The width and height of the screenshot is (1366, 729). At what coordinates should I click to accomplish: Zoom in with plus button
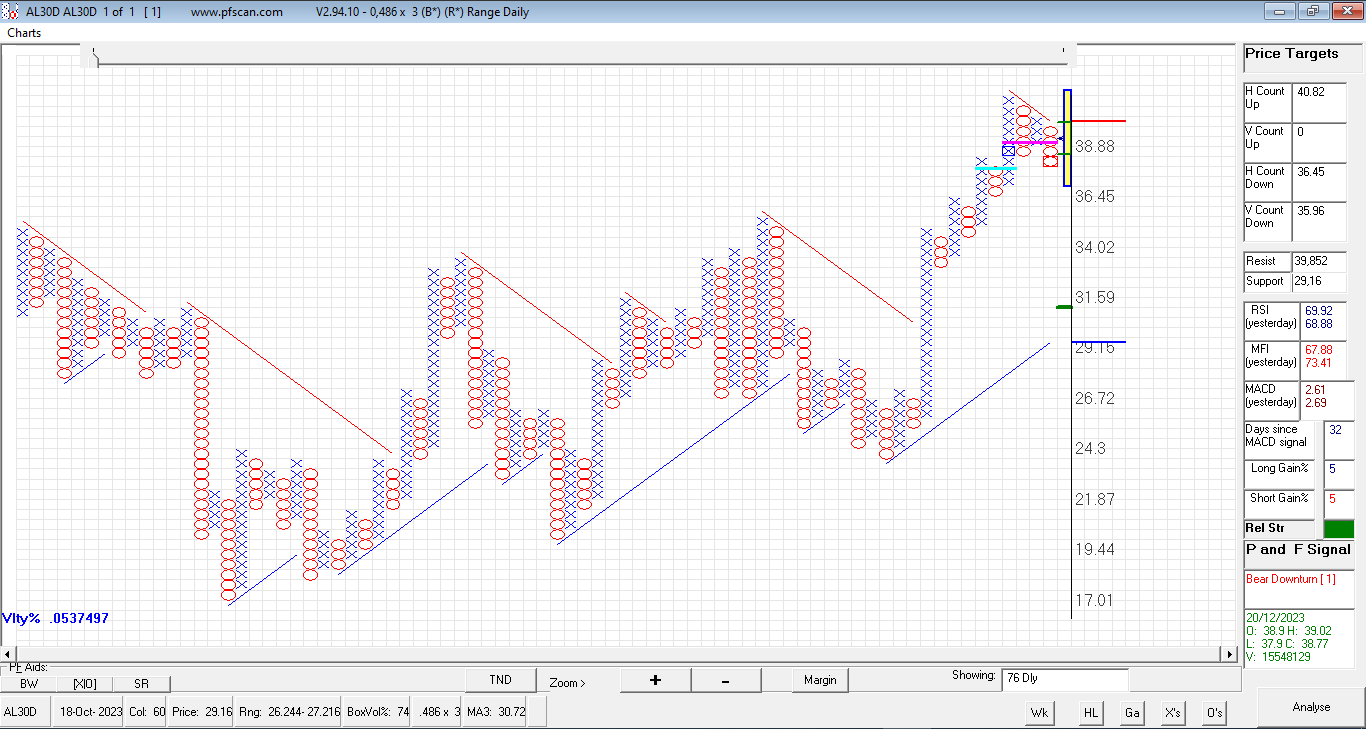[655, 680]
